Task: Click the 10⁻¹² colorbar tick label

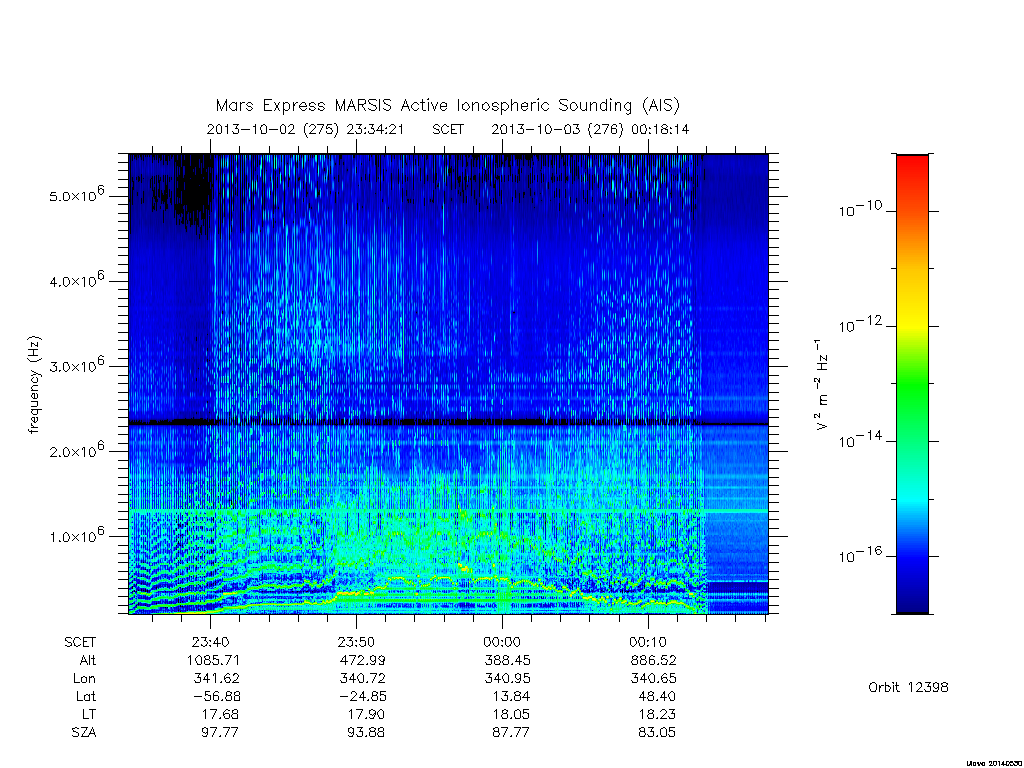Action: (860, 325)
